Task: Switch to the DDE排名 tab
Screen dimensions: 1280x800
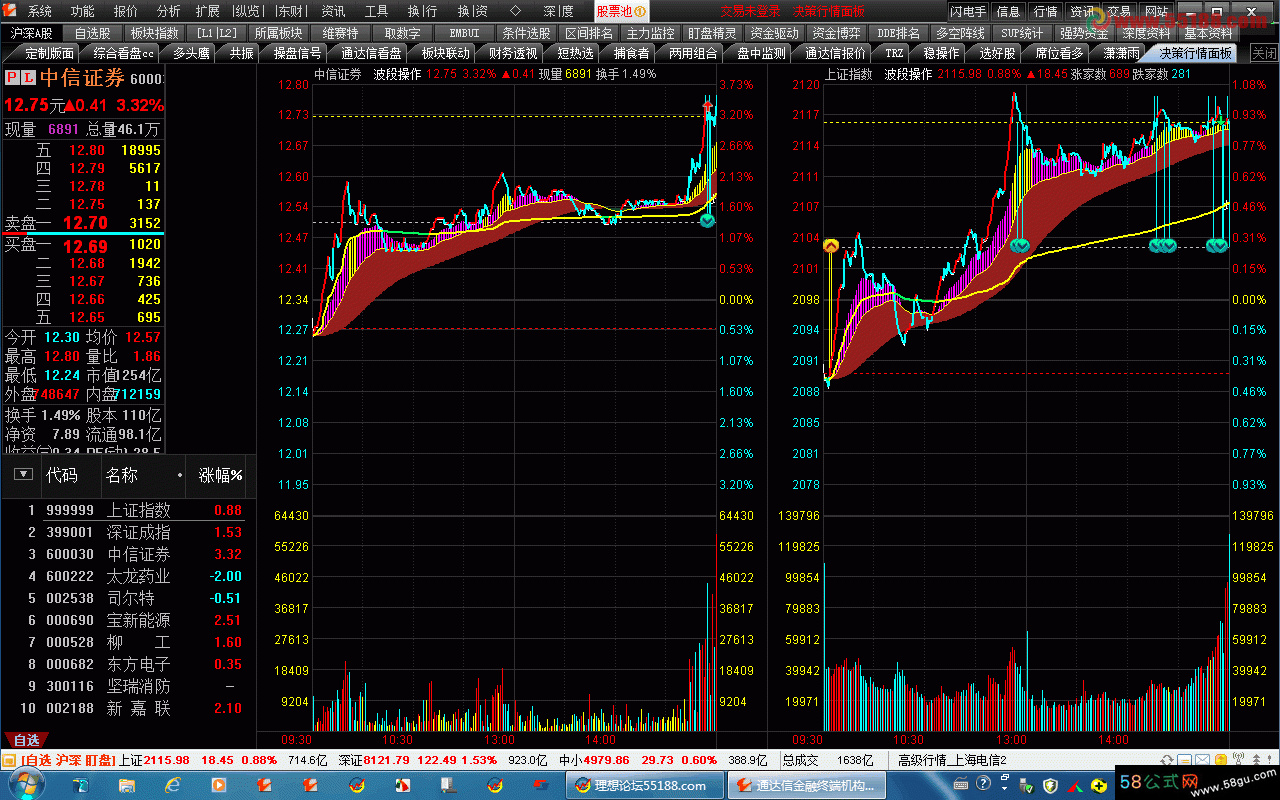Action: 898,33
